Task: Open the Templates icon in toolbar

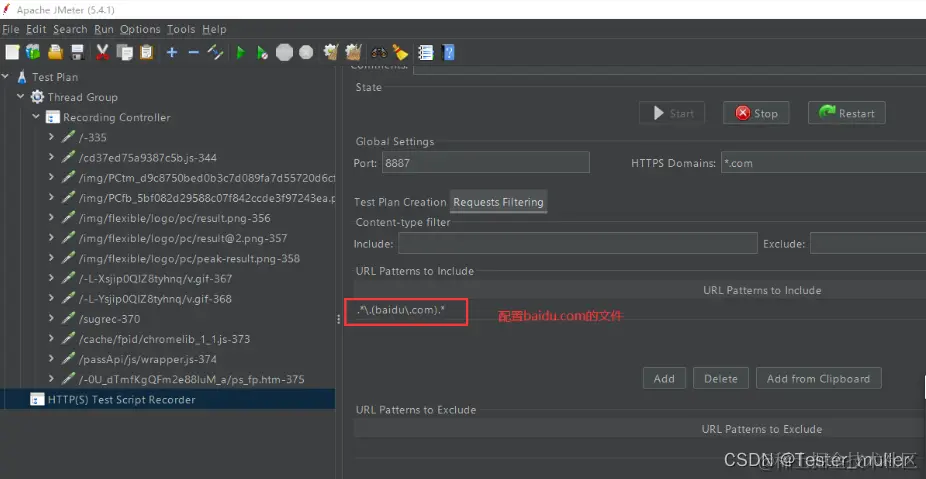Action: pos(33,53)
